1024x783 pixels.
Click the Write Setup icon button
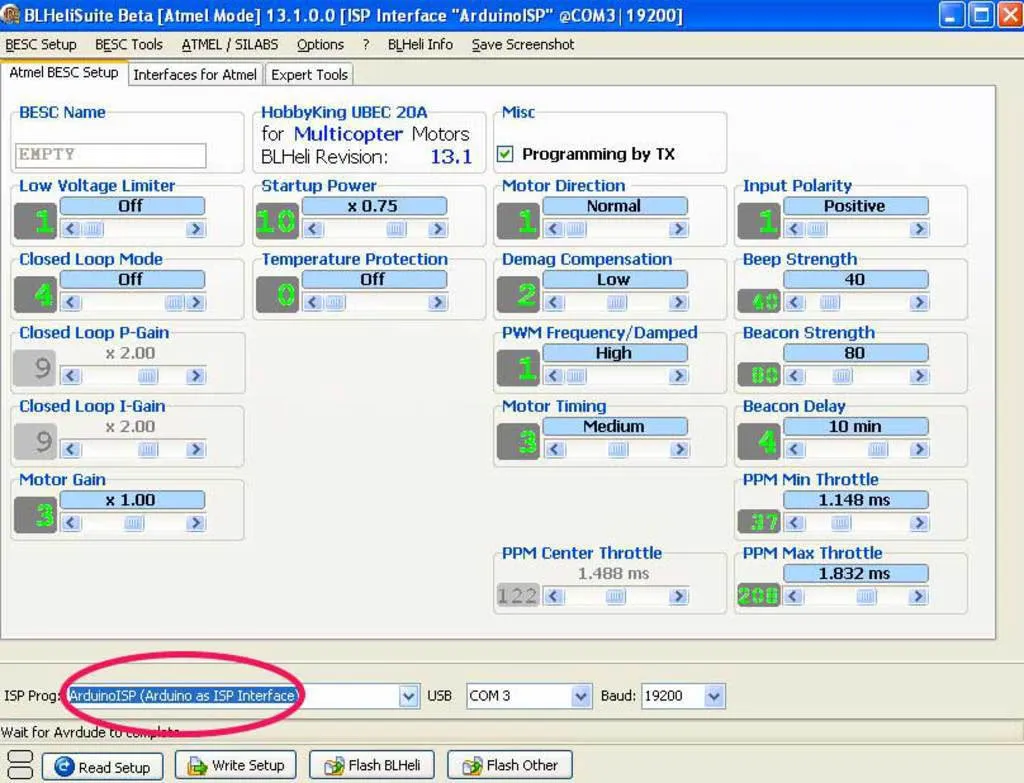[235, 765]
